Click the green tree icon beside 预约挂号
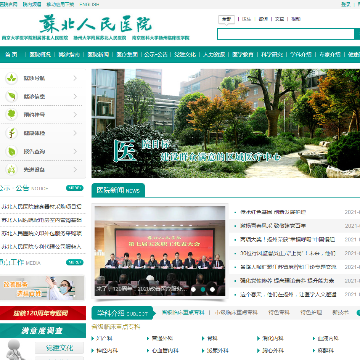Screen dimensions: 360x360 pyautogui.click(x=12, y=115)
